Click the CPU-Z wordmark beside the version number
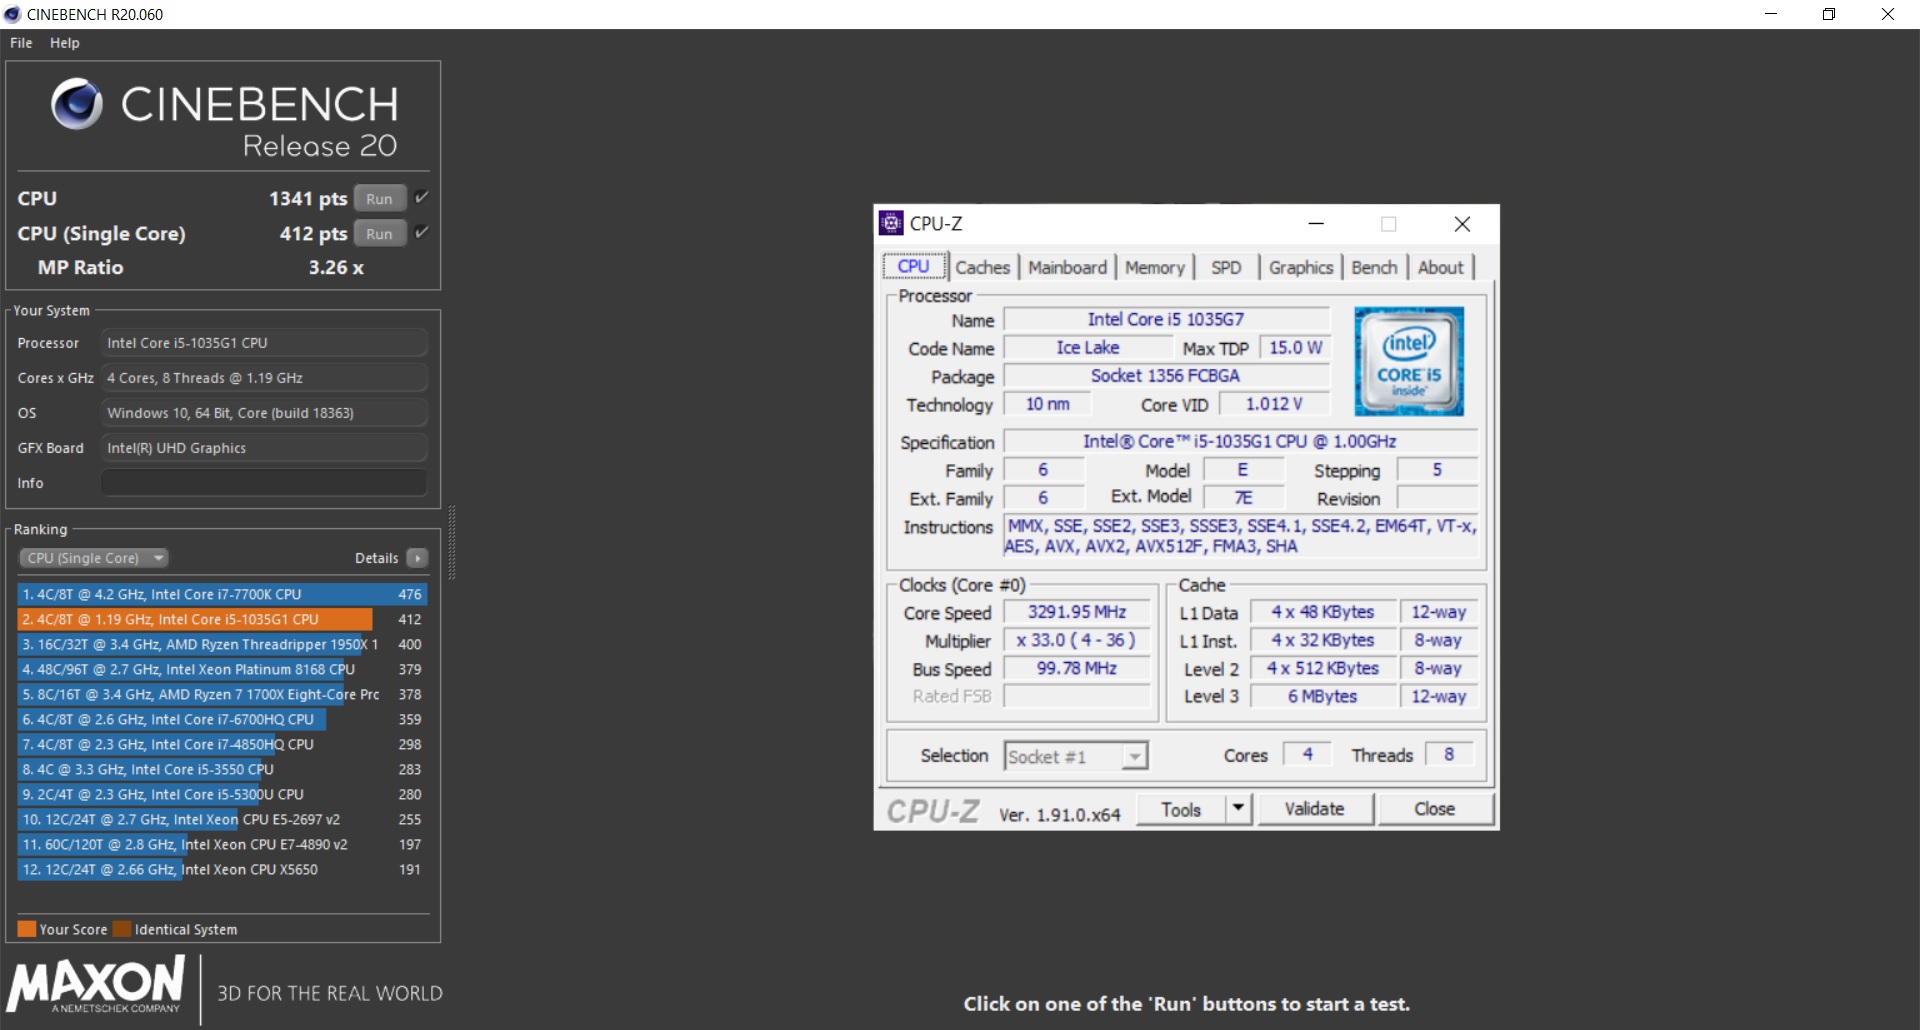Viewport: 1920px width, 1030px height. 932,811
